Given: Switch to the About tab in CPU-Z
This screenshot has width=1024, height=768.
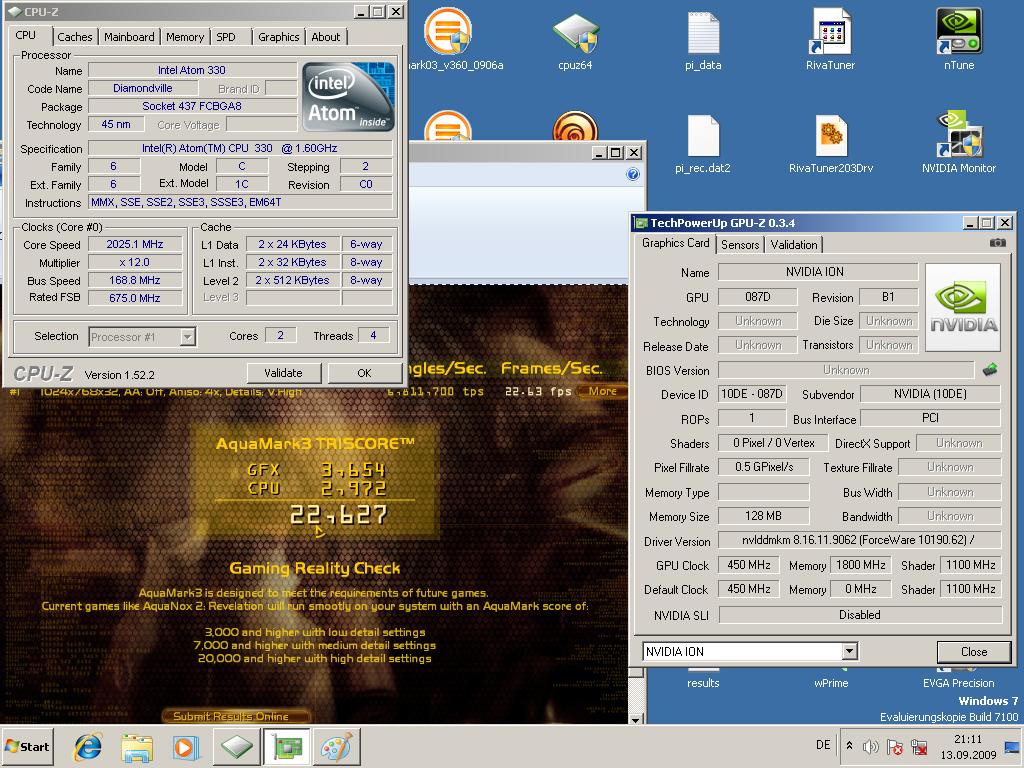Looking at the screenshot, I should point(326,37).
